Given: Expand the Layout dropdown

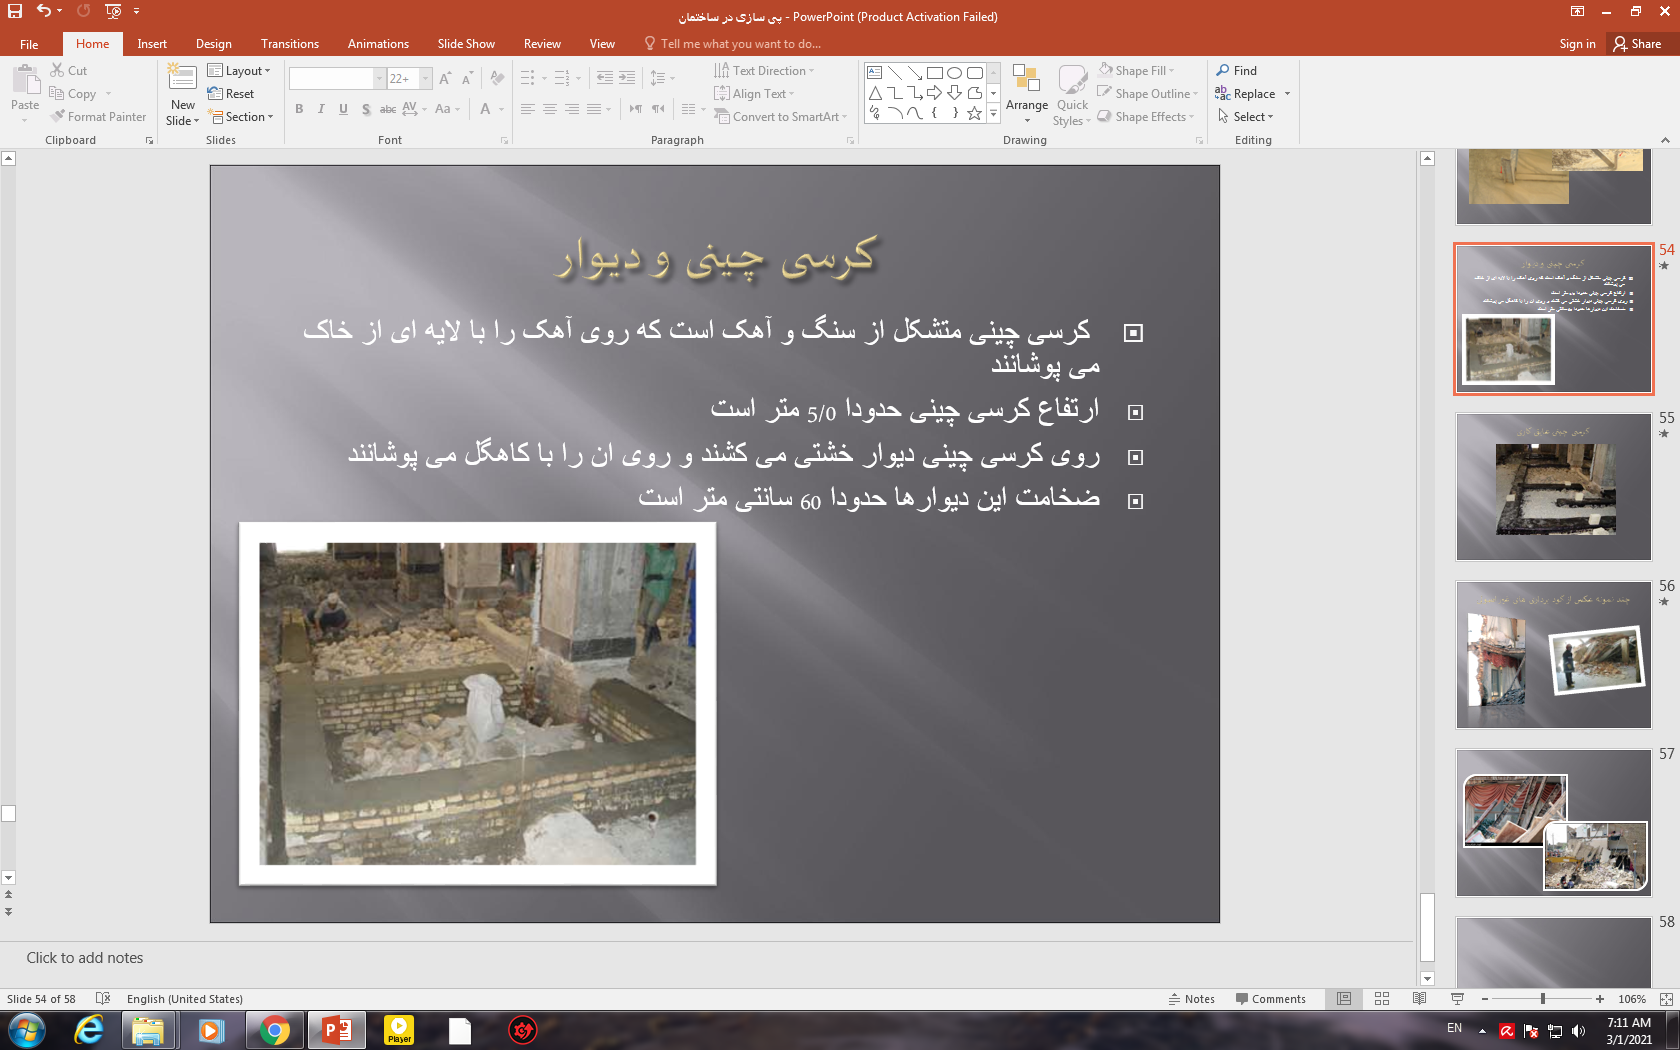Looking at the screenshot, I should pyautogui.click(x=239, y=71).
